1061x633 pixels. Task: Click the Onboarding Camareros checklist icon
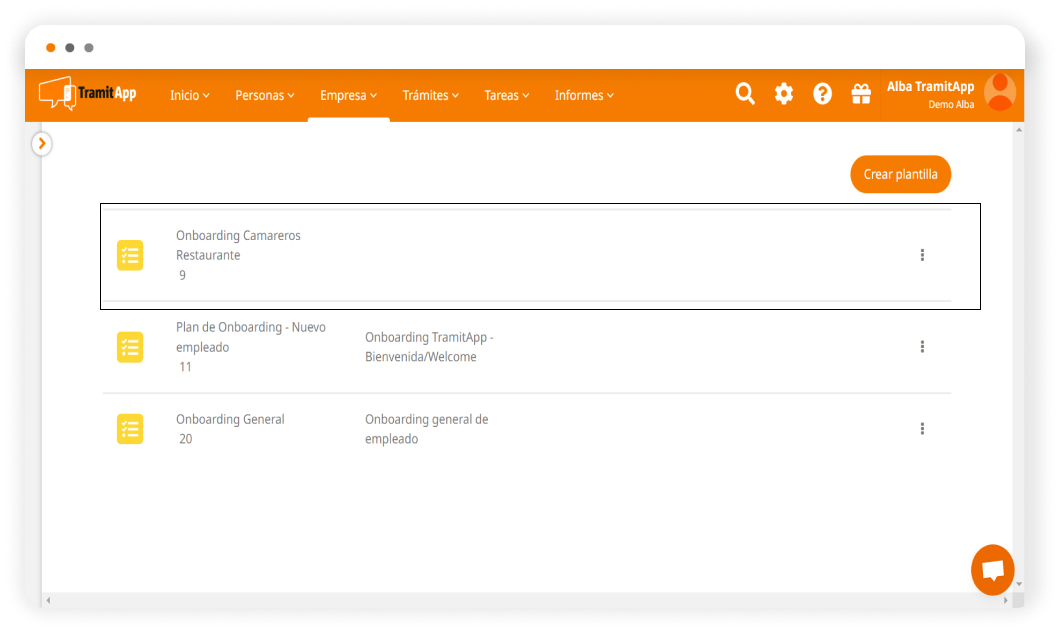[x=130, y=255]
